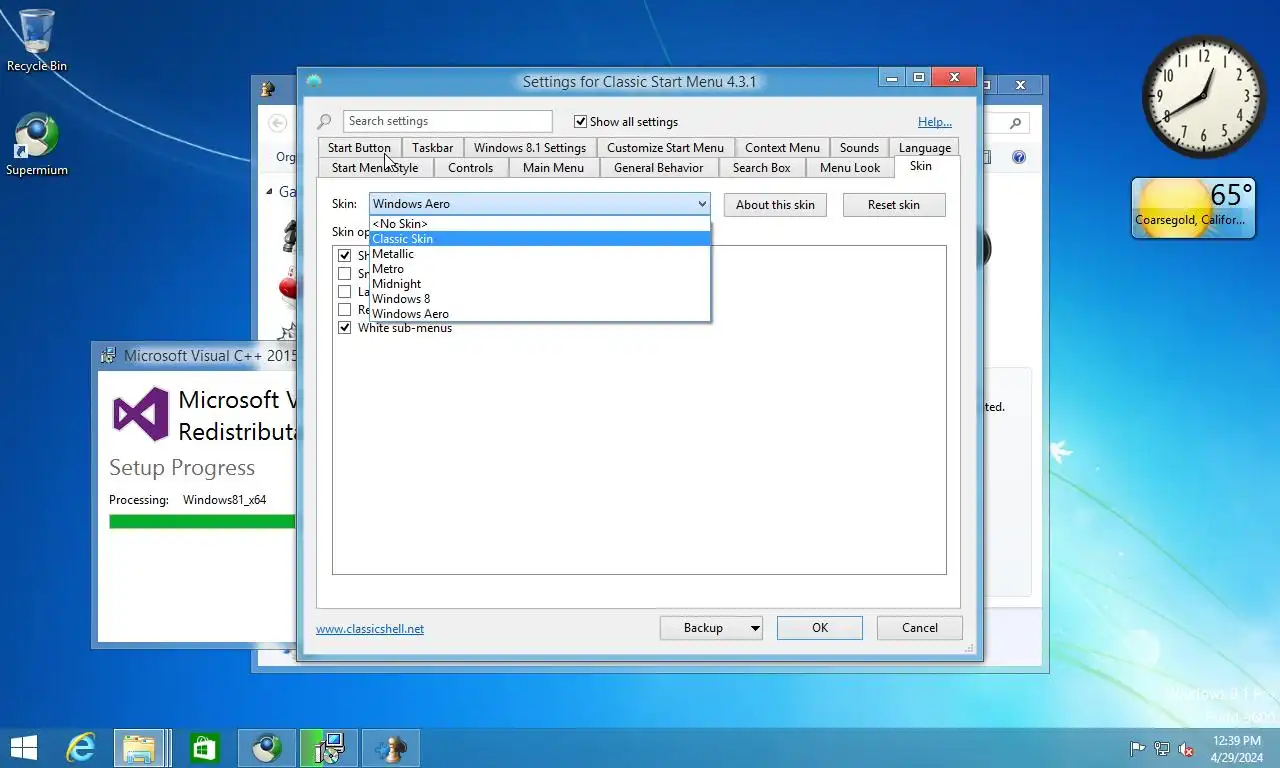Toggle the checkbox labeled starting with Re
This screenshot has width=1280, height=768.
345,310
